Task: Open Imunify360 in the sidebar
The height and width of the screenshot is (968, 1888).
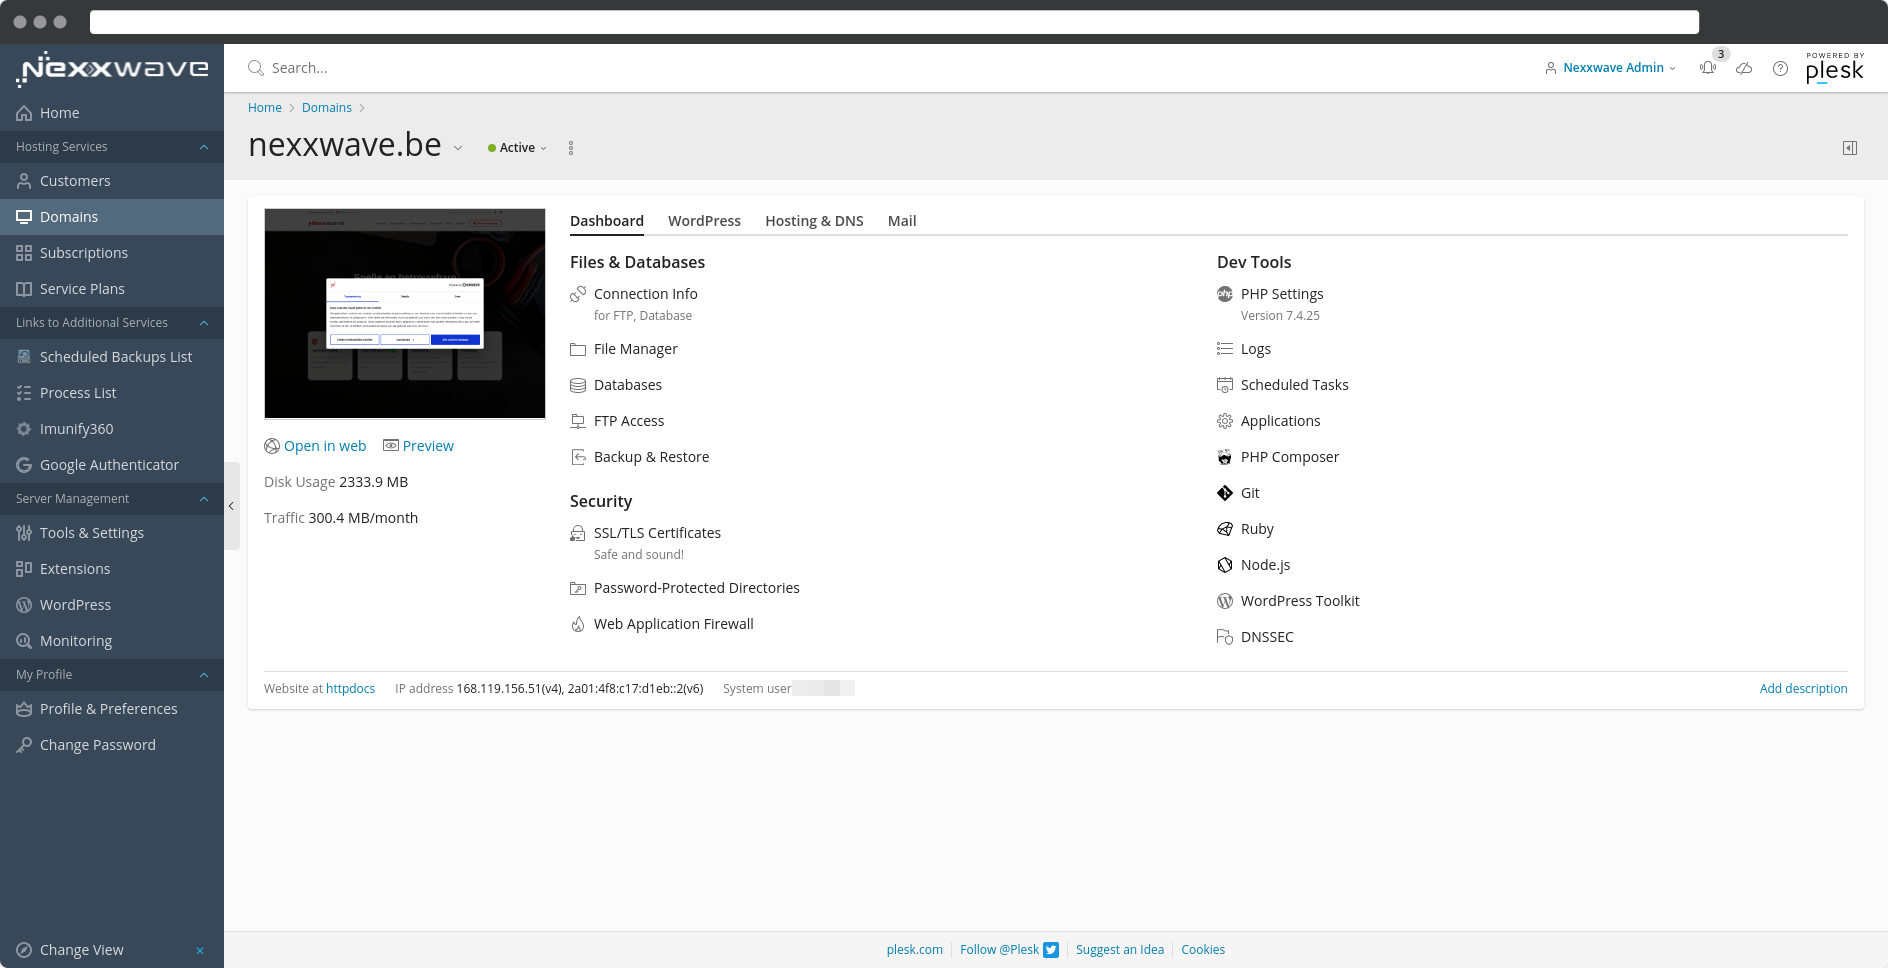Action: (x=112, y=429)
